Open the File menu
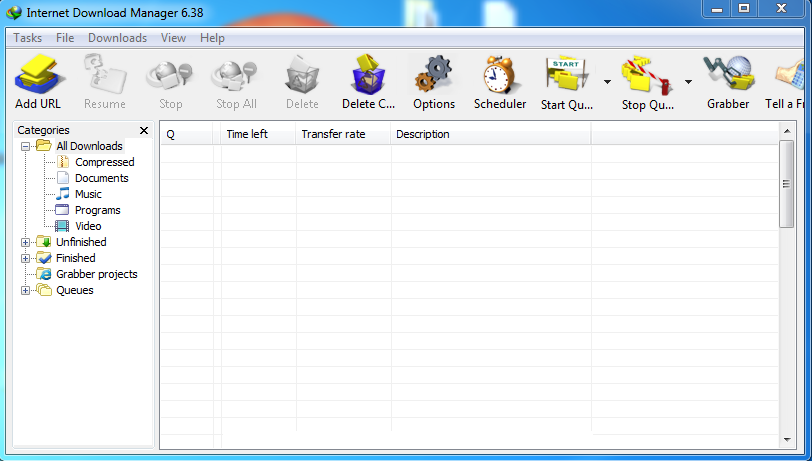812x461 pixels. point(65,38)
